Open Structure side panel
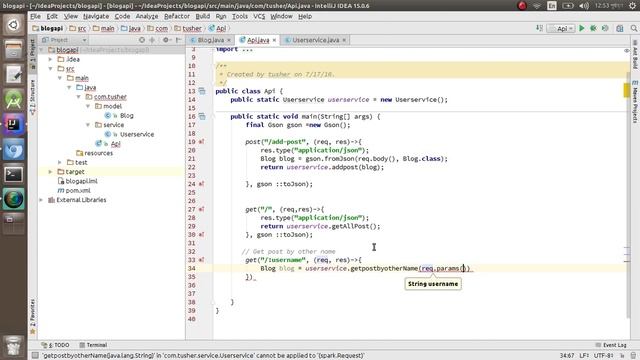640x360 pixels. tap(32, 97)
